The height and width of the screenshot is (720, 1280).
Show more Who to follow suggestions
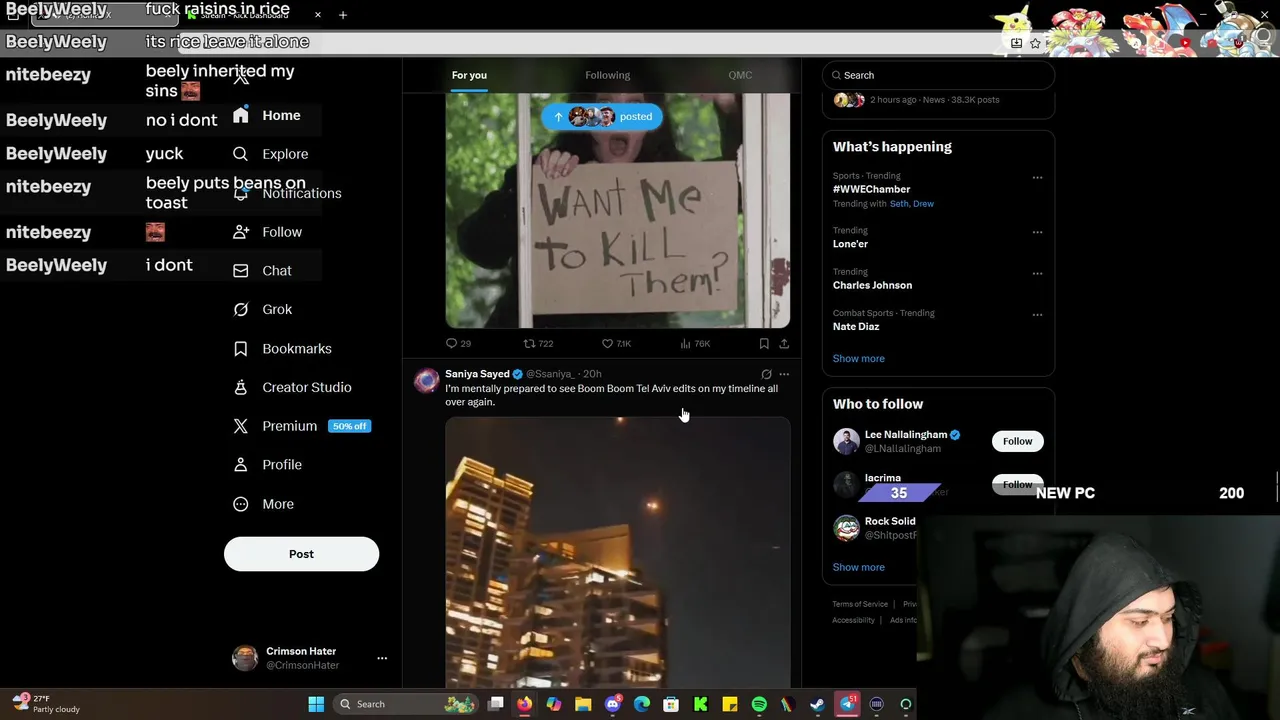click(858, 567)
